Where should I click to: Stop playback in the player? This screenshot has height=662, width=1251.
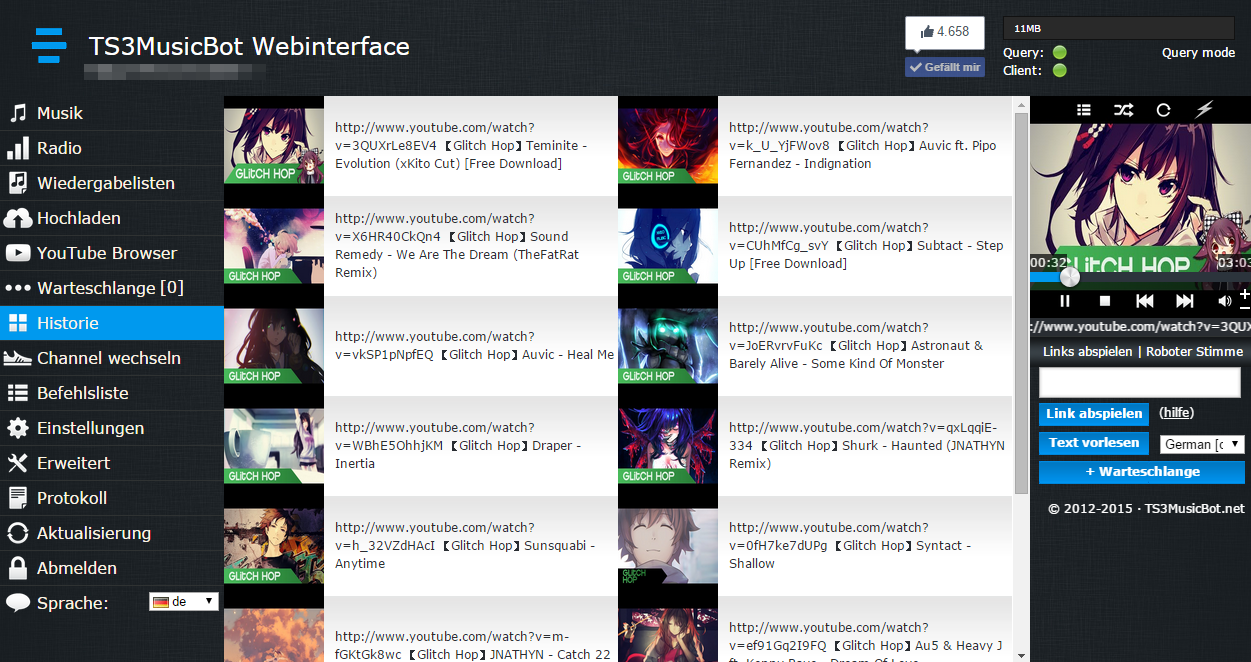click(x=1105, y=300)
